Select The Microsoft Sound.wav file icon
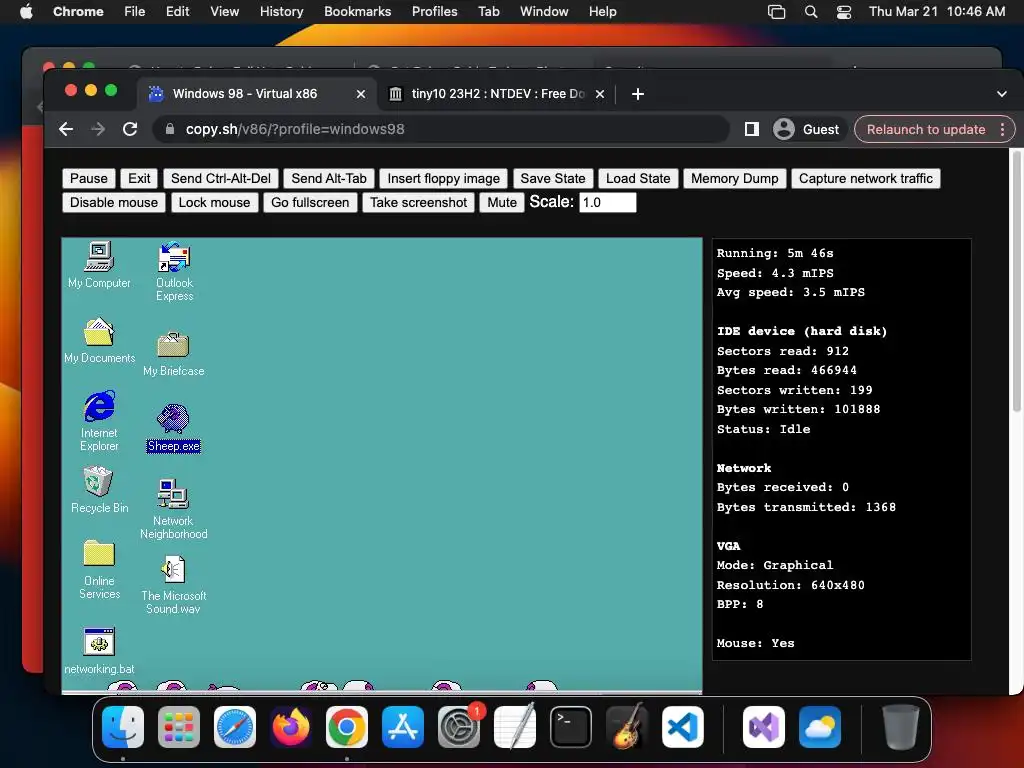The width and height of the screenshot is (1024, 768). 174,584
